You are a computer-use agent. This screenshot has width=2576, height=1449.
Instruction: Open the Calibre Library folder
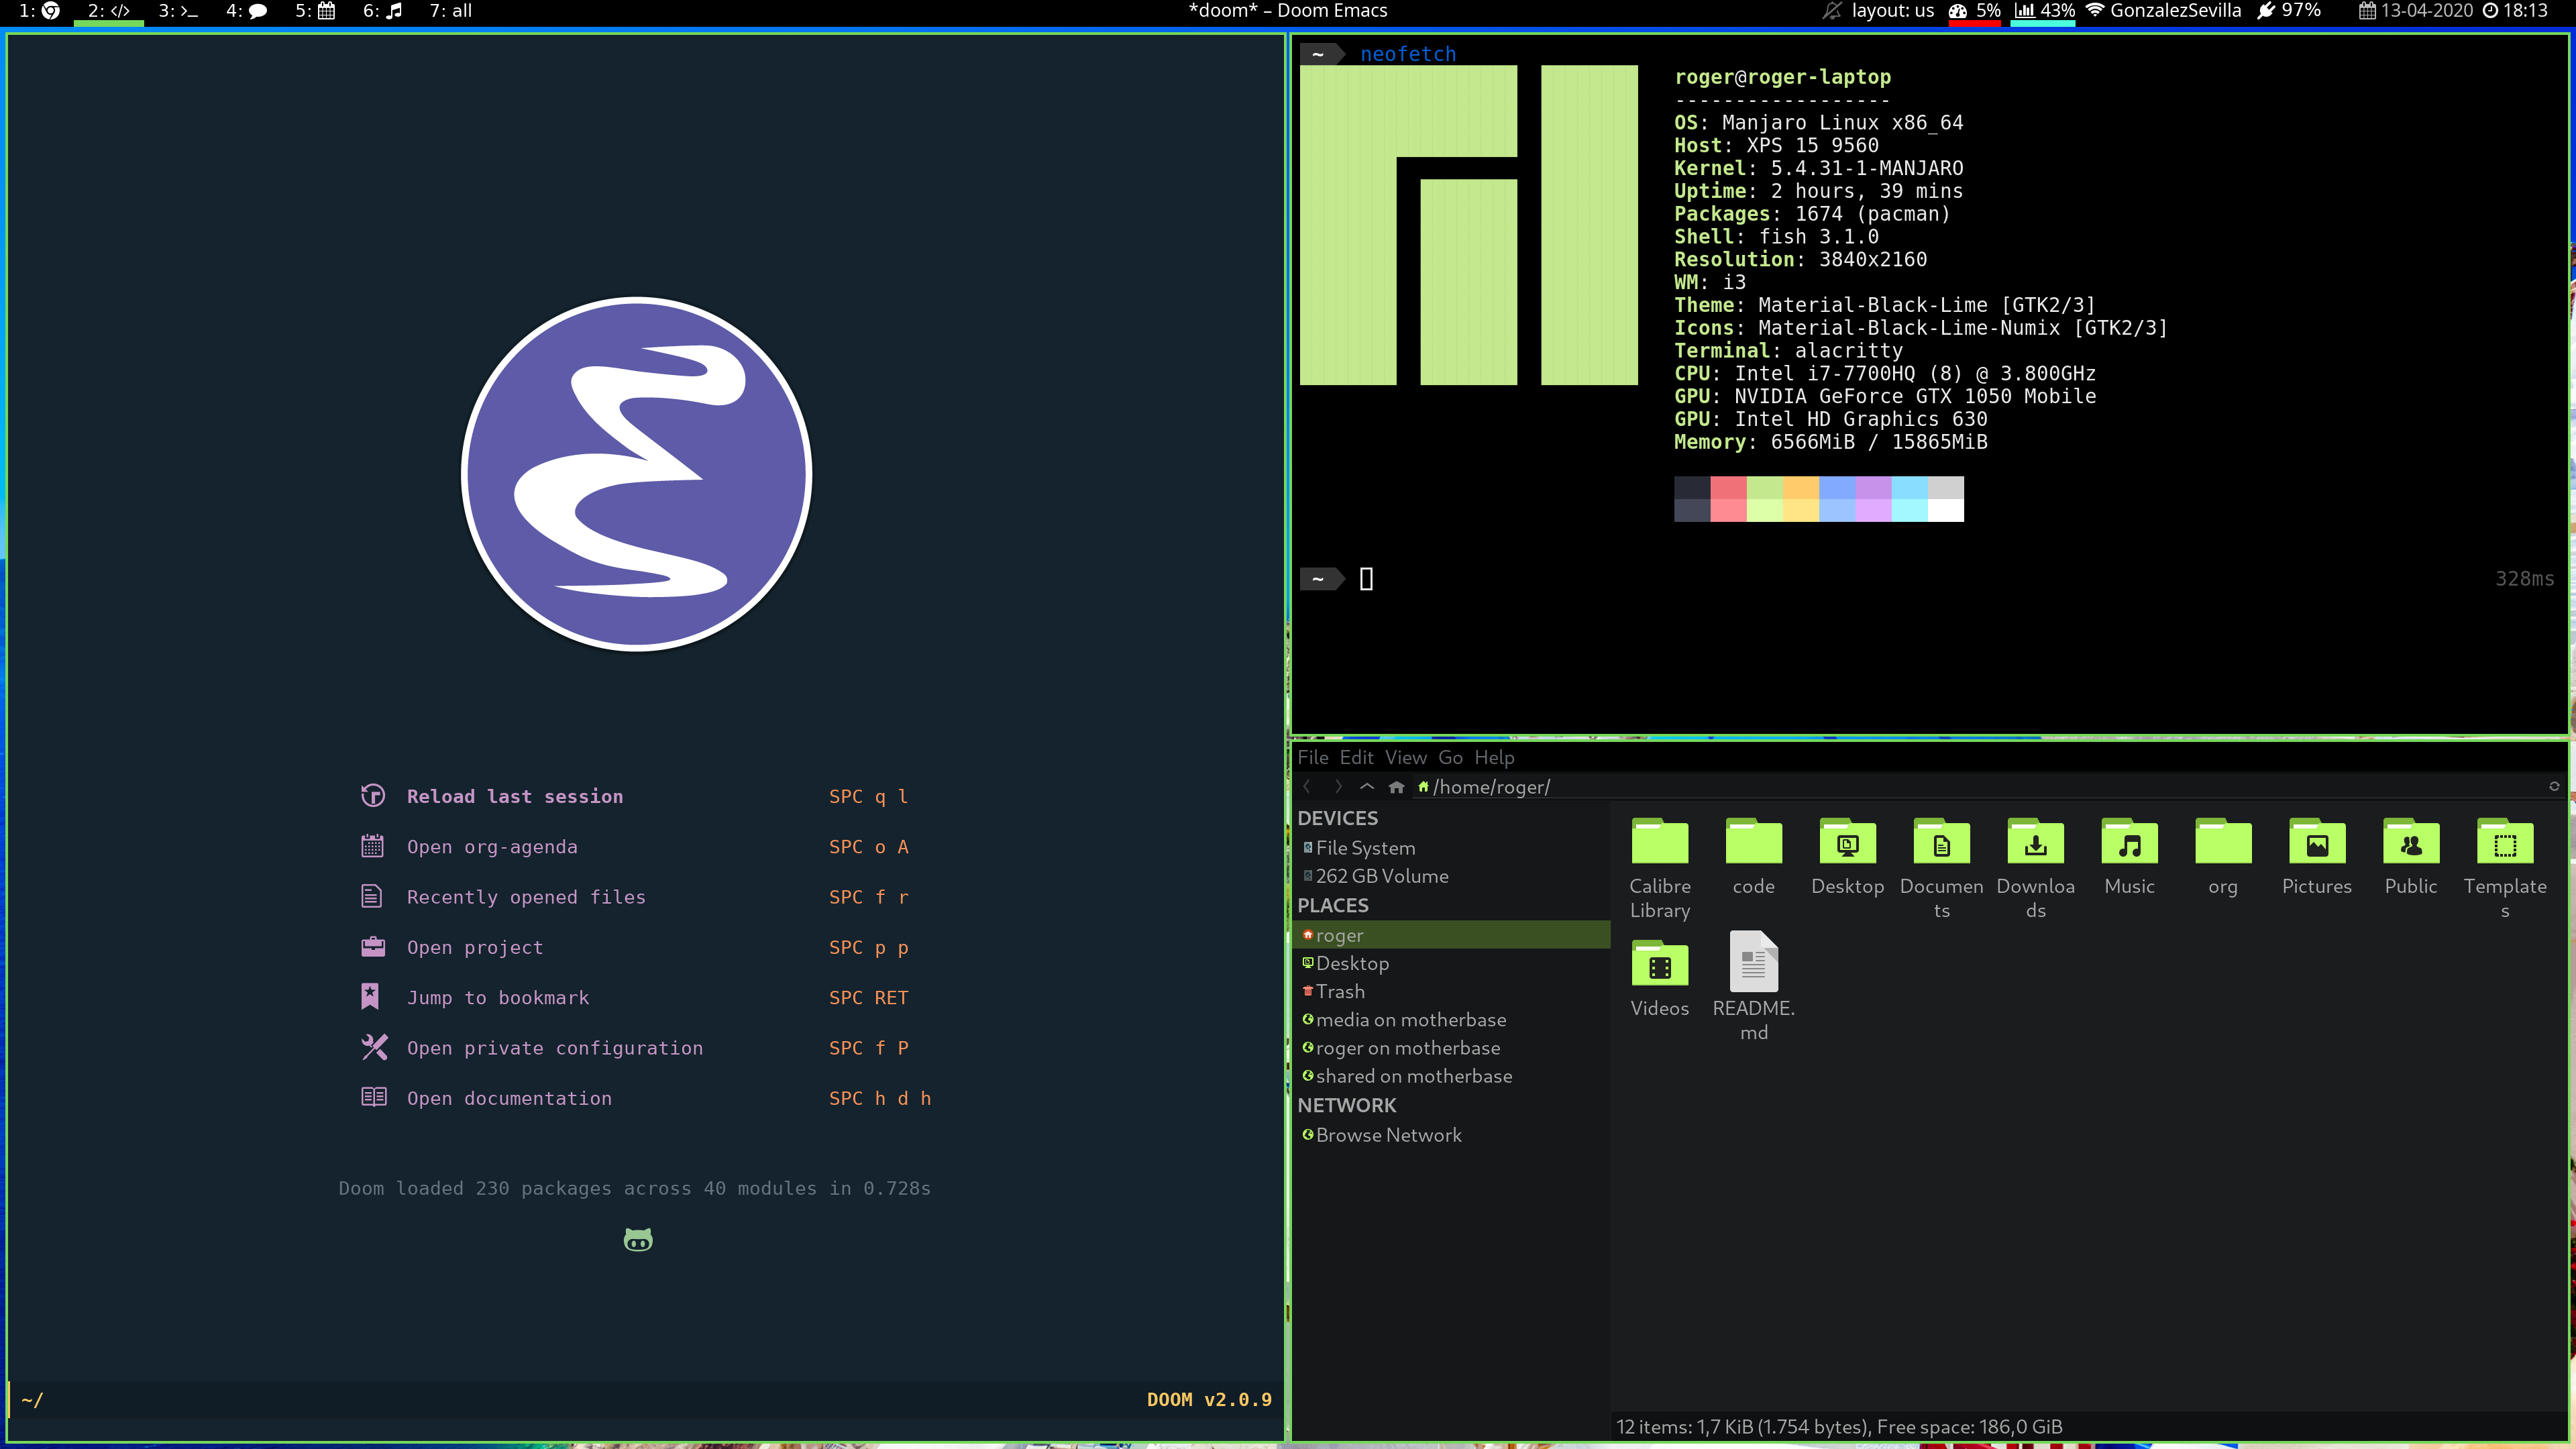1660,842
